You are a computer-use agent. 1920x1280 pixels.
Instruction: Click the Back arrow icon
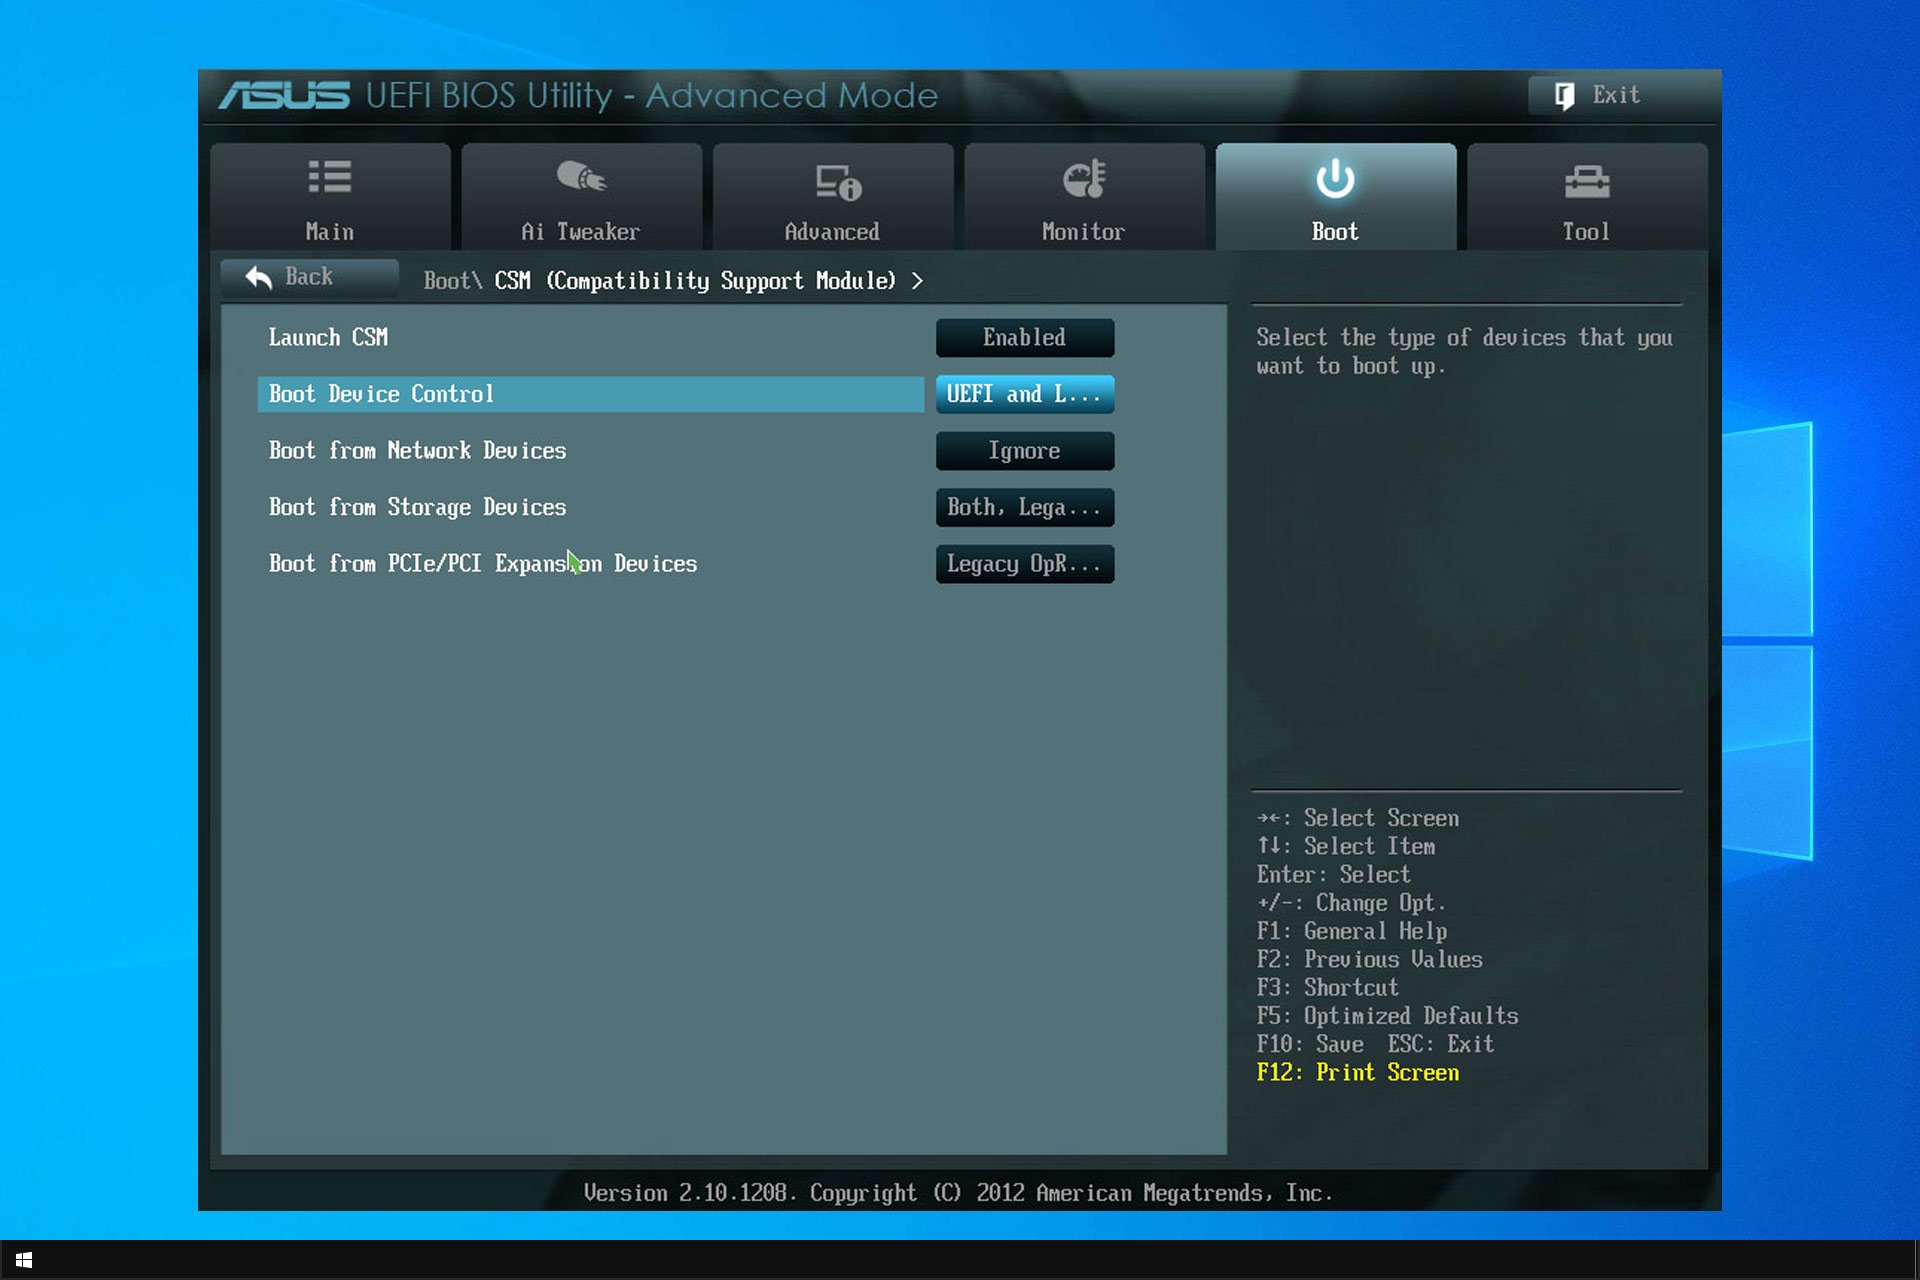[x=259, y=277]
